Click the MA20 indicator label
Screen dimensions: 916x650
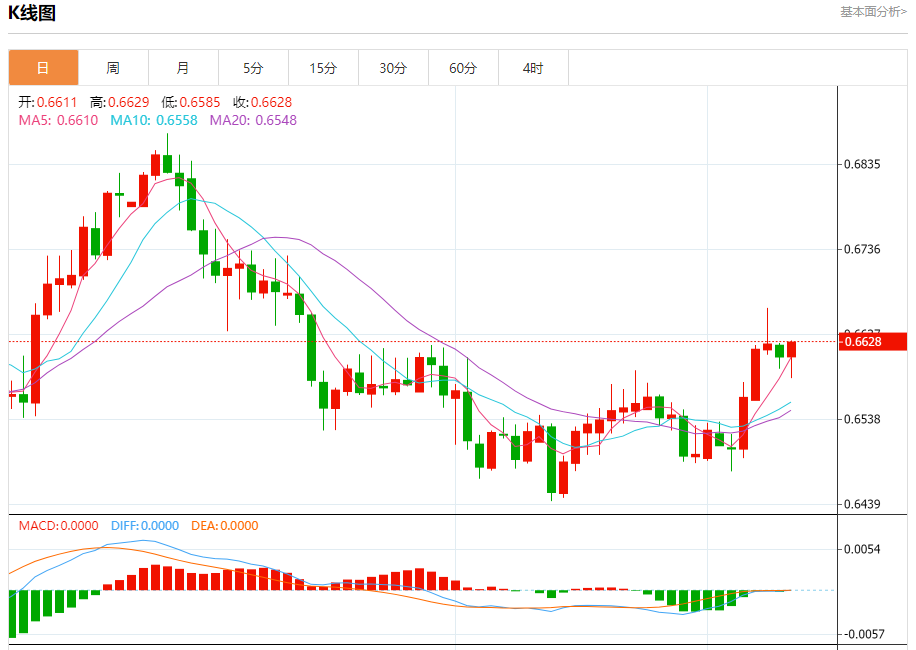(x=253, y=120)
